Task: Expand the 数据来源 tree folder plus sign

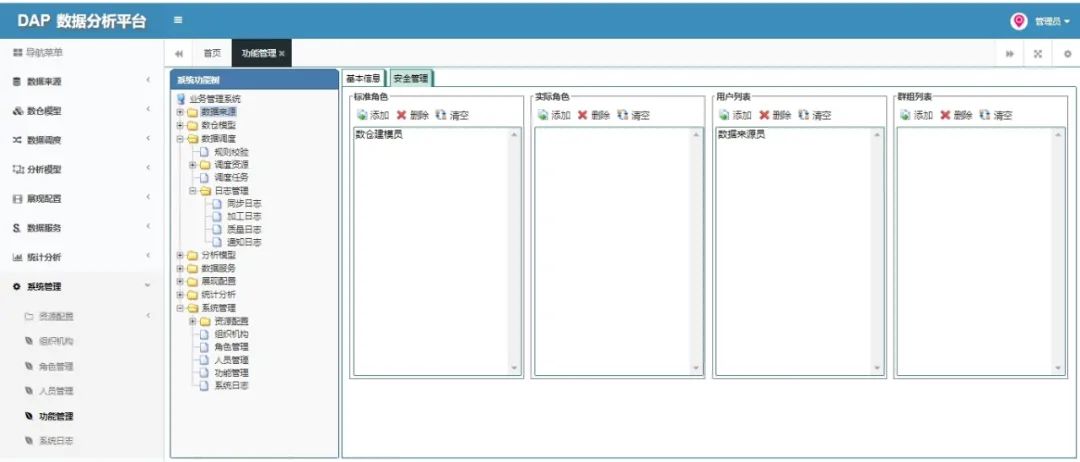Action: [180, 112]
